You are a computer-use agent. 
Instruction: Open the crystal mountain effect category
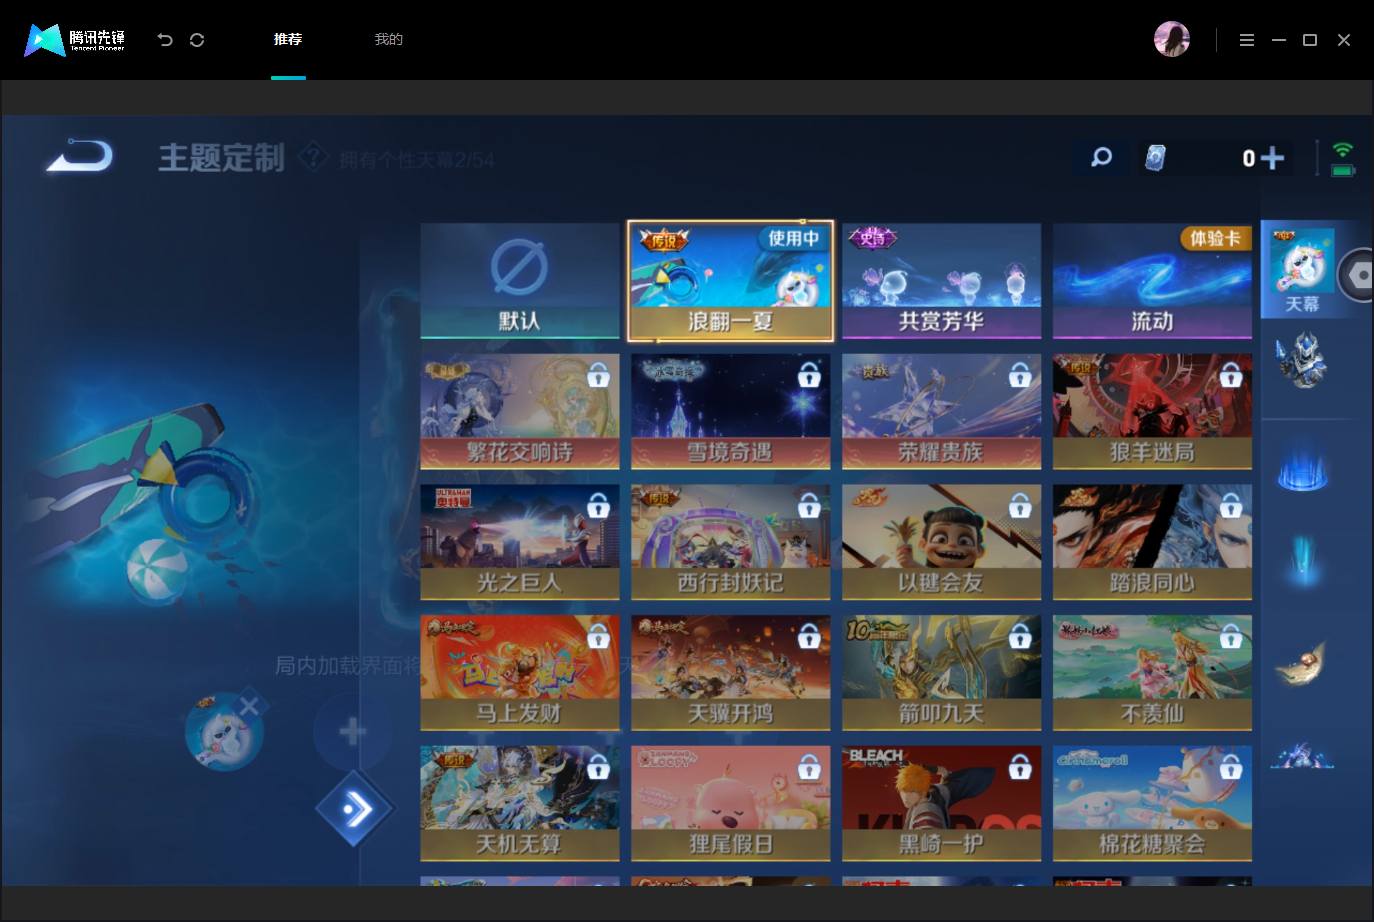click(x=1302, y=754)
